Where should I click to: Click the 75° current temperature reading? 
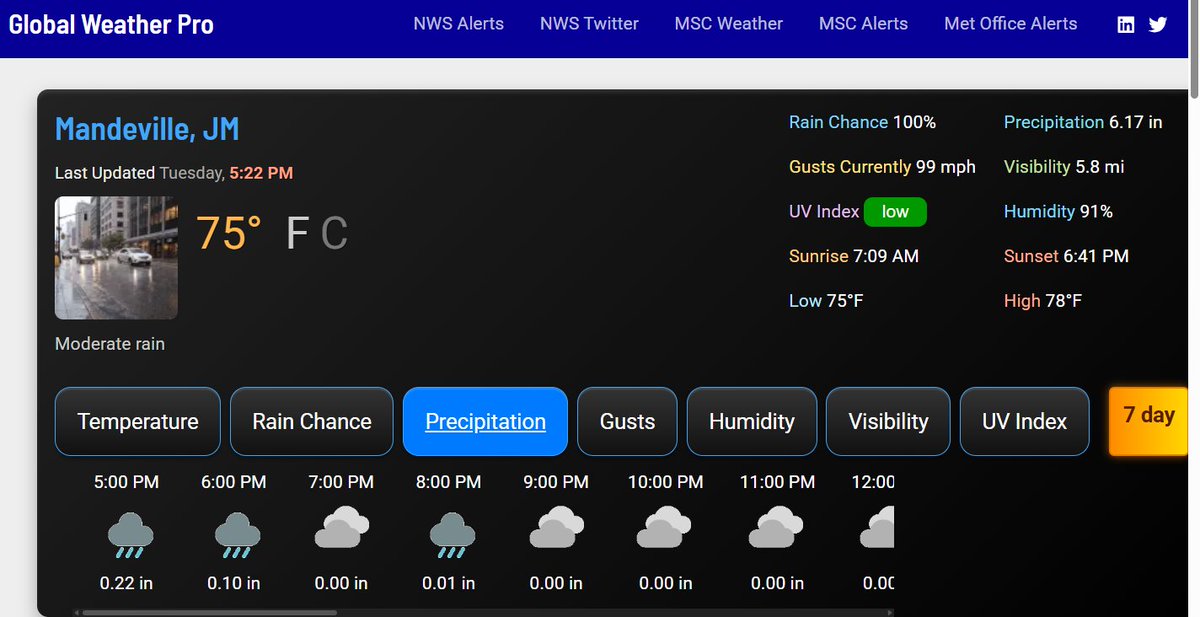(x=228, y=233)
